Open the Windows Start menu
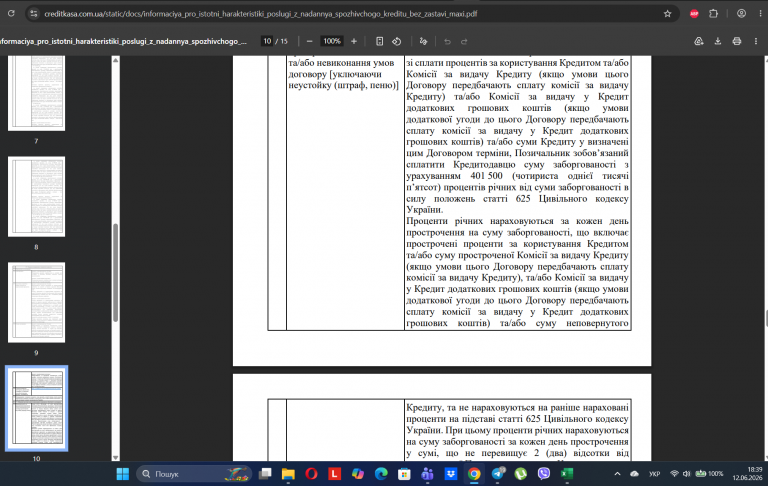Screen dimensions: 768x486 point(122,474)
